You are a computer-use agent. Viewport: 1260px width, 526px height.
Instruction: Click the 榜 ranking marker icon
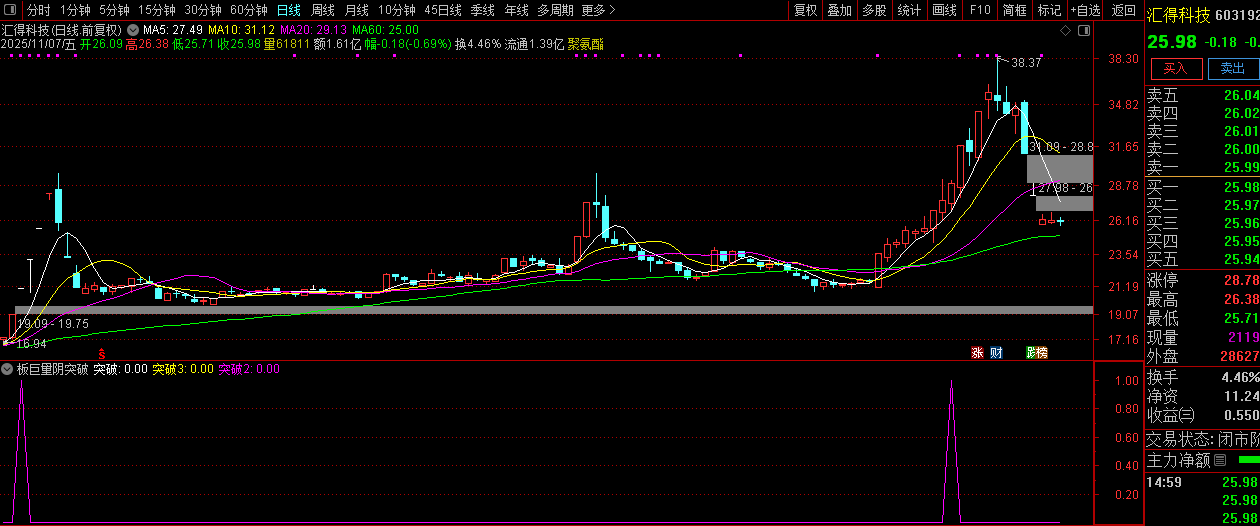pyautogui.click(x=1041, y=352)
